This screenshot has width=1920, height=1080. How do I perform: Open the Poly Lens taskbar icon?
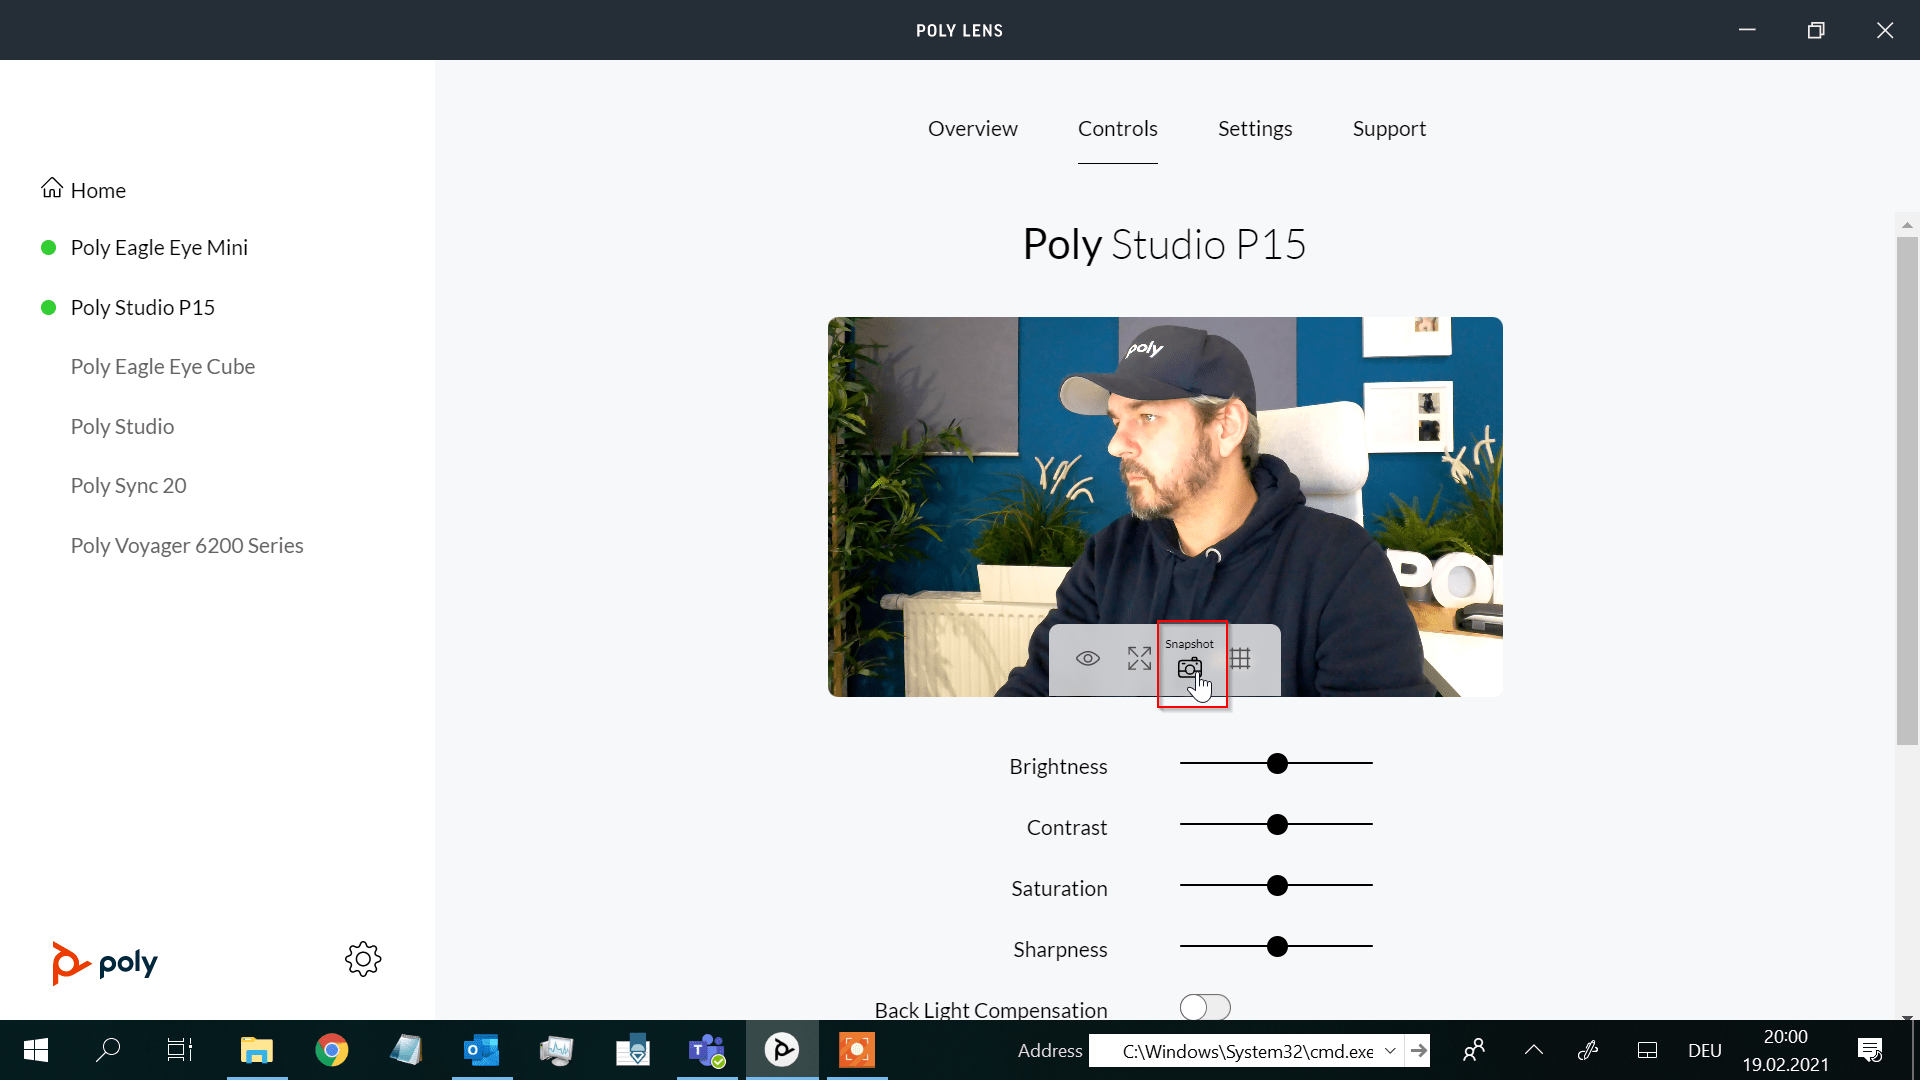(x=782, y=1050)
